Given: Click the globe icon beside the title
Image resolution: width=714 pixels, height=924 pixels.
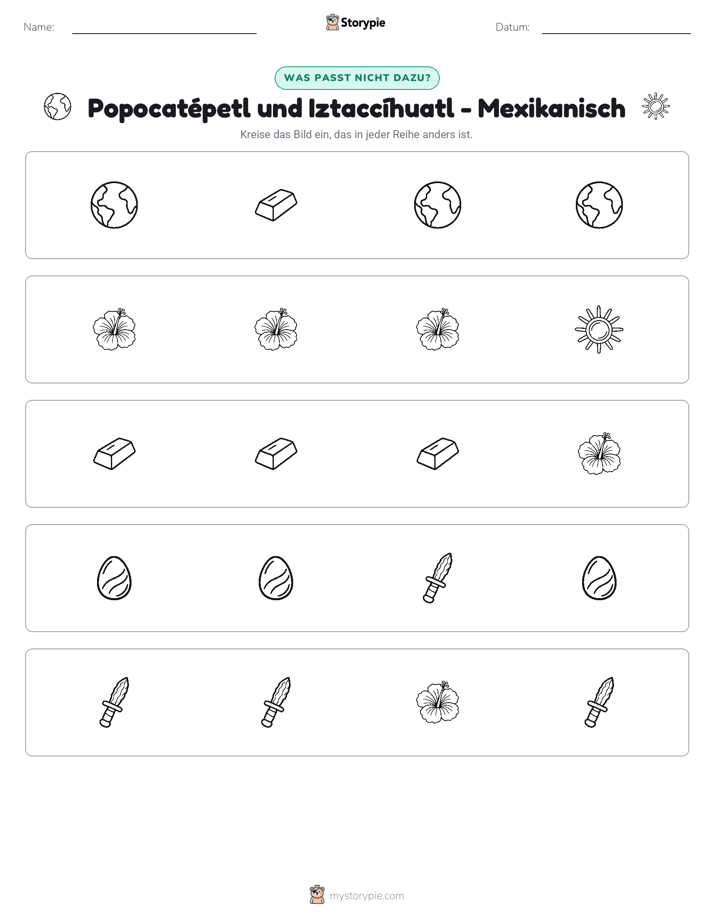Looking at the screenshot, I should (x=57, y=107).
